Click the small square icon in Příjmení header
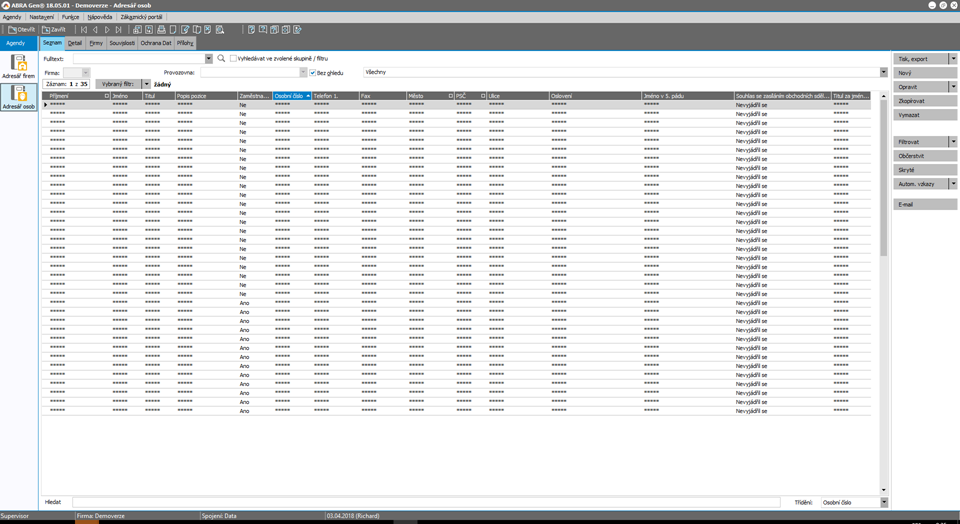The image size is (960, 524). (x=107, y=96)
